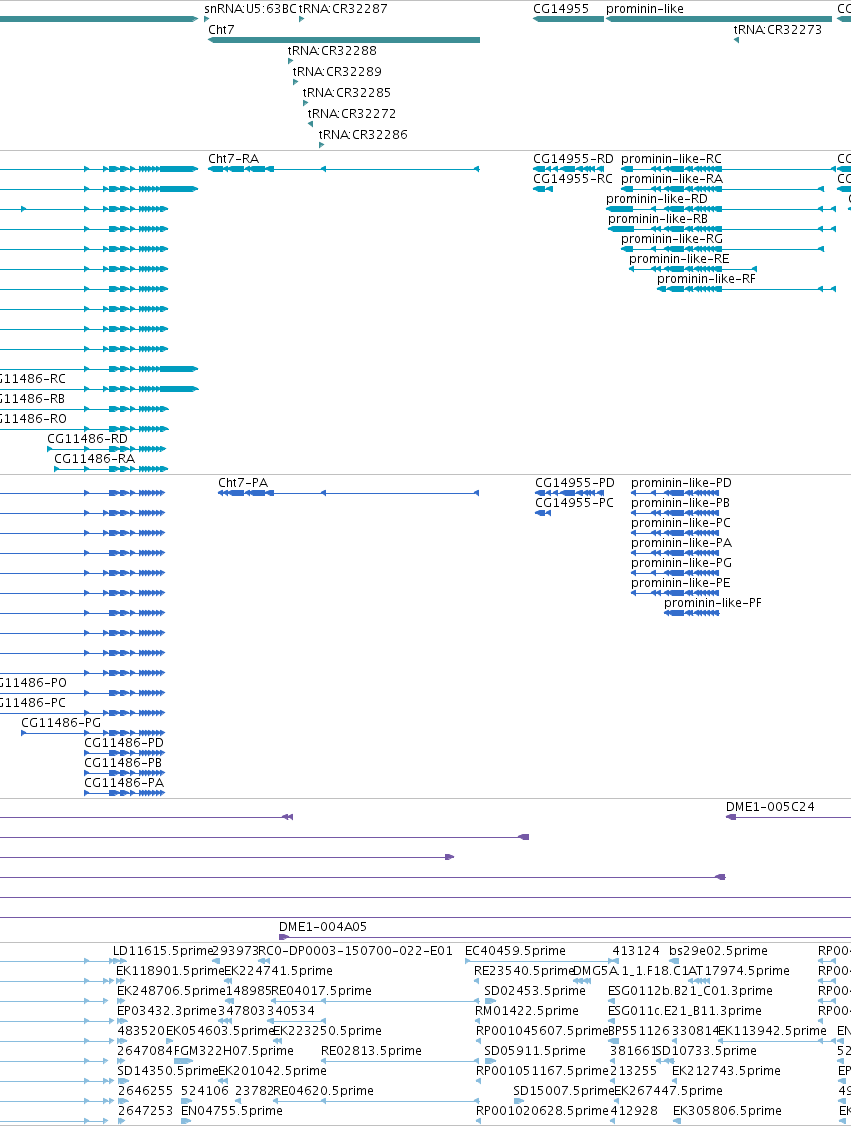The height and width of the screenshot is (1126, 851).
Task: Pick the prominin-like-RG transcript
Action: (722, 250)
